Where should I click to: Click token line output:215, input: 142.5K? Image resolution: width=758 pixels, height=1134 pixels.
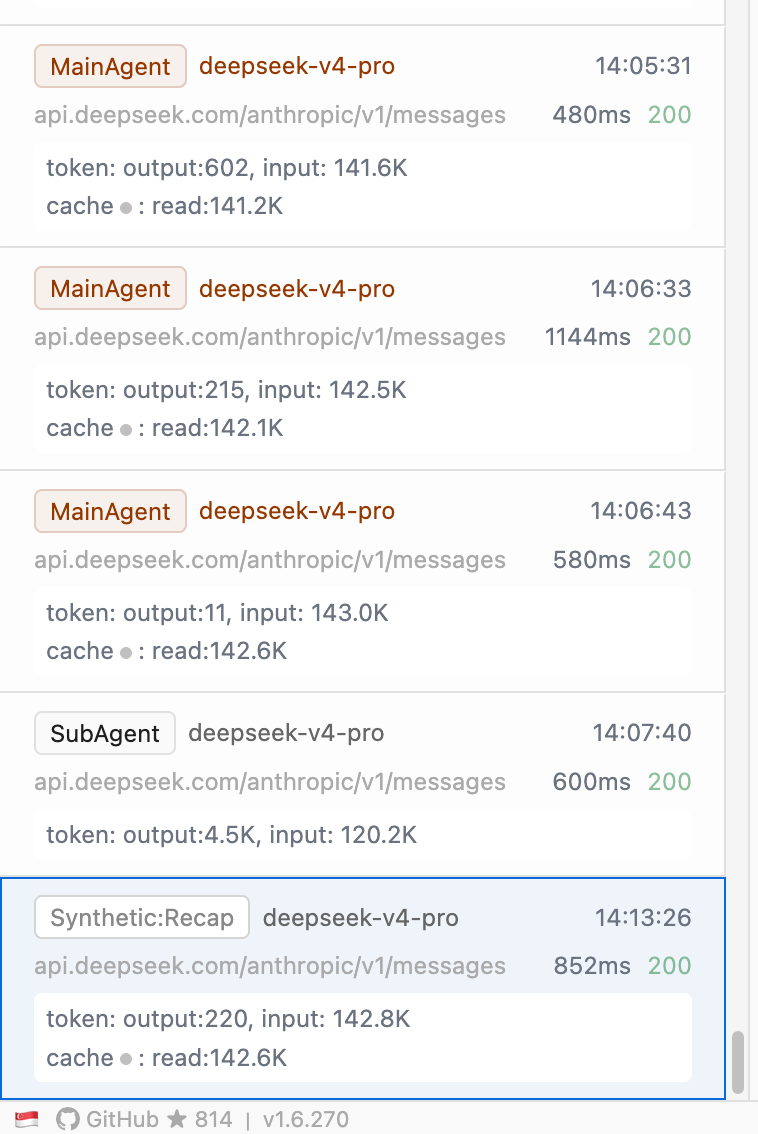click(x=226, y=391)
